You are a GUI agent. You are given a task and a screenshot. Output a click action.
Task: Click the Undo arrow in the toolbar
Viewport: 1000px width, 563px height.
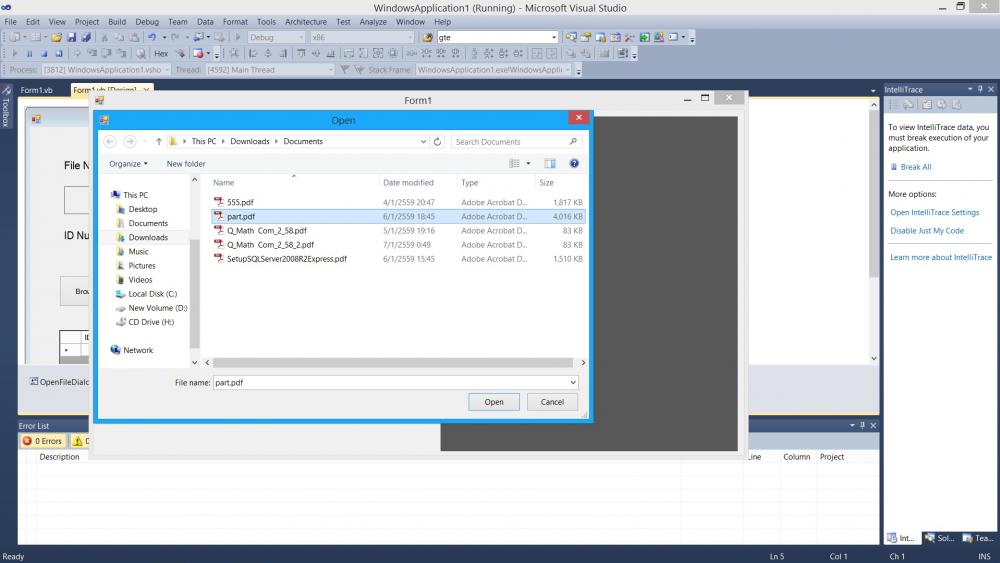coord(152,37)
